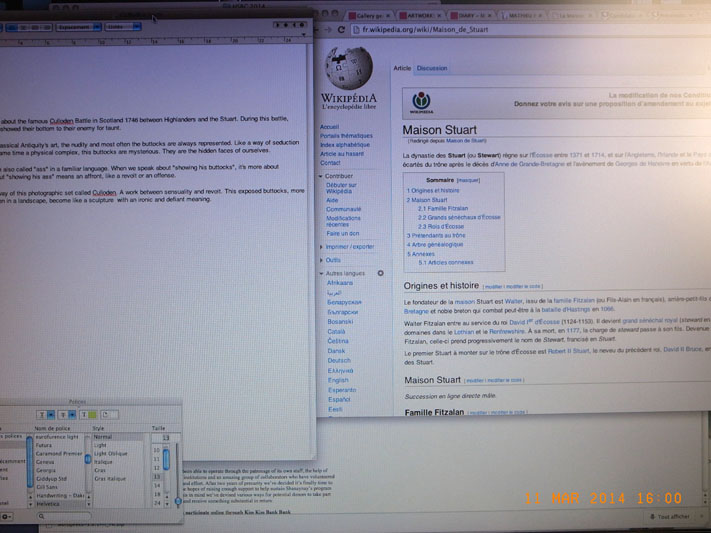Choose Normal in the Style list

pyautogui.click(x=103, y=437)
